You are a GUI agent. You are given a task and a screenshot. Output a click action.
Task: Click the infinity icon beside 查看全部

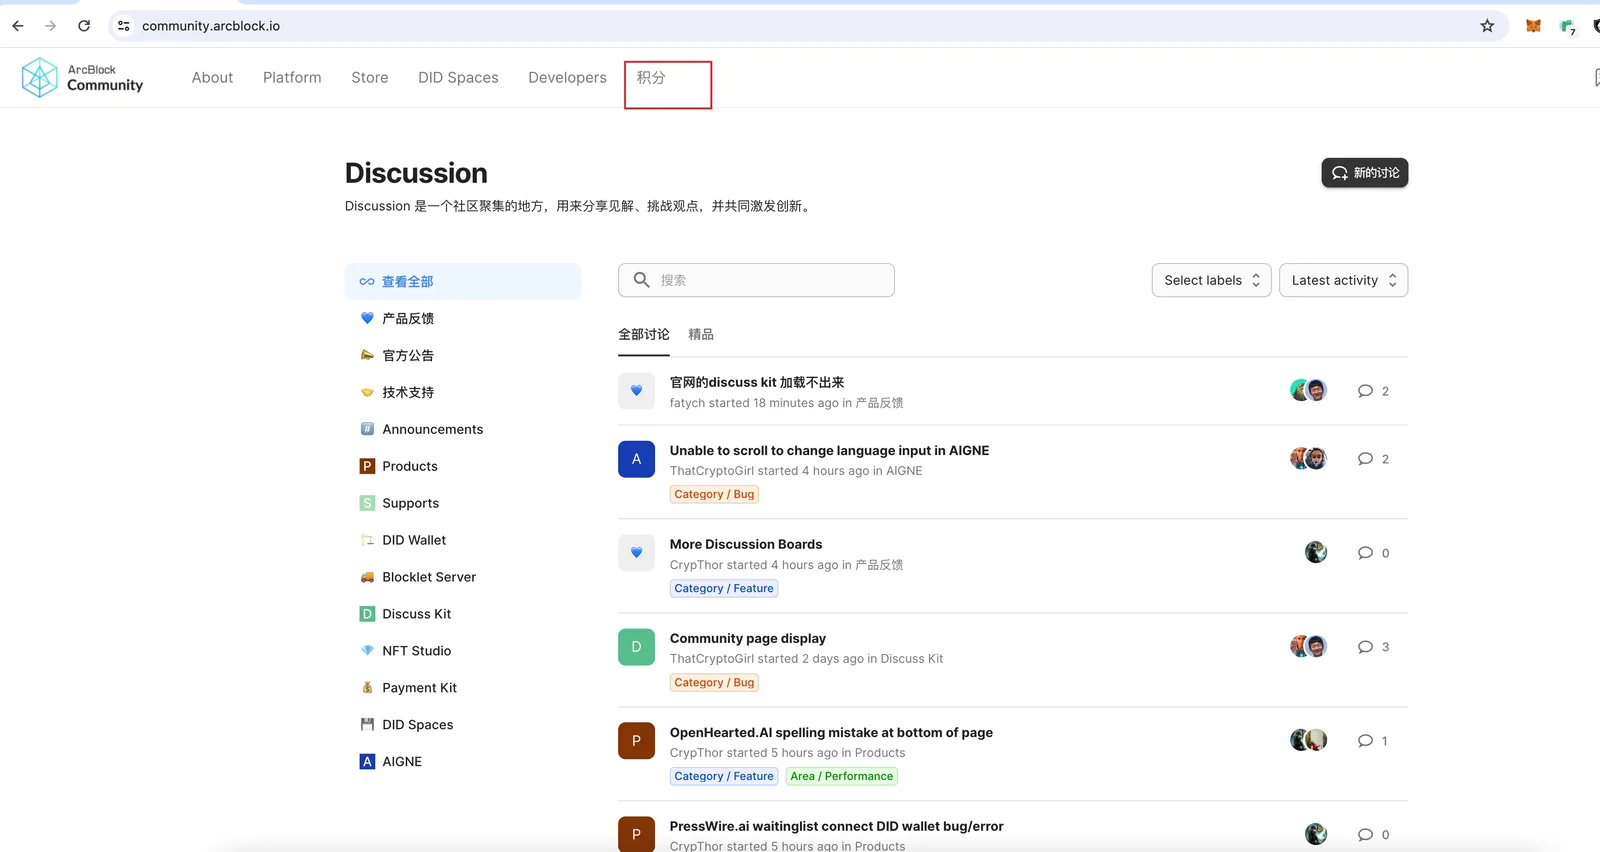point(367,282)
